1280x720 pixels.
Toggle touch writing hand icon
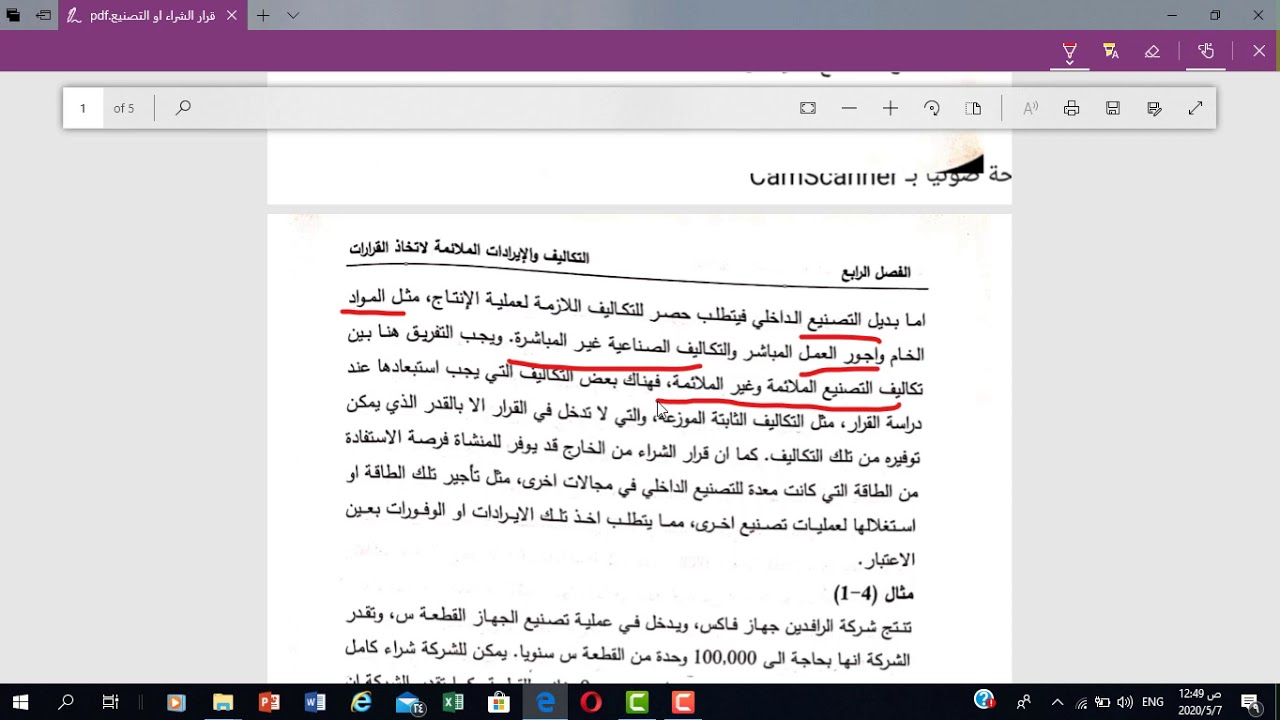(1206, 51)
